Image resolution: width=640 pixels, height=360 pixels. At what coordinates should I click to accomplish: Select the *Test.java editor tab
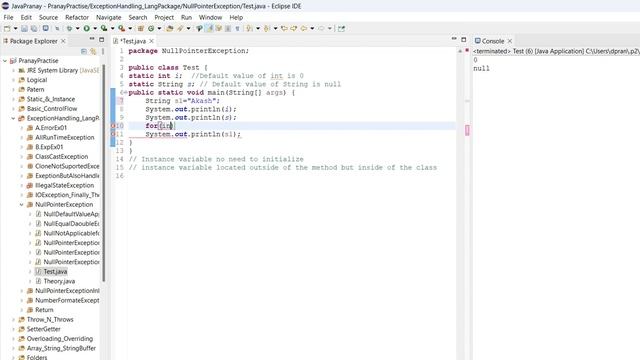(133, 41)
